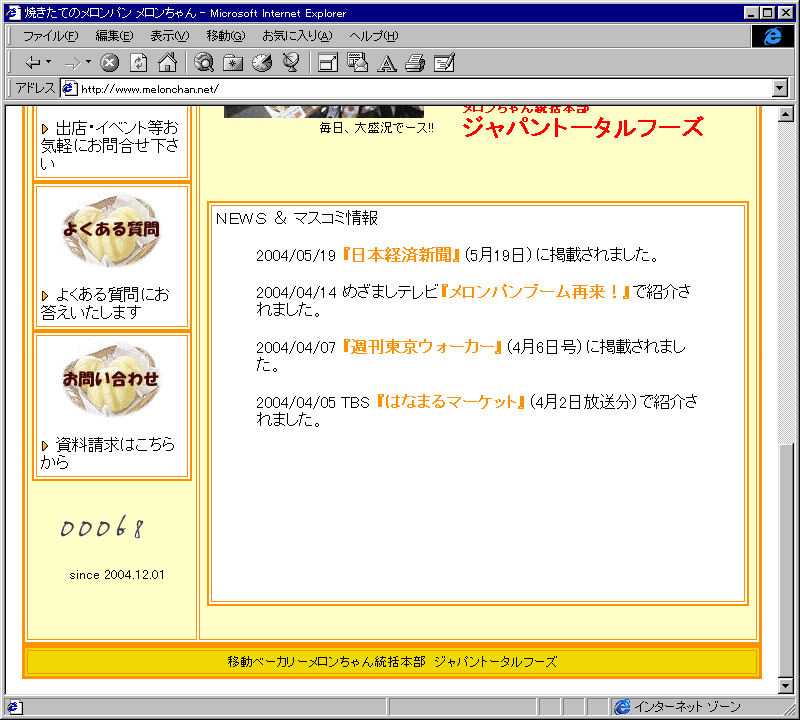
Task: Click the Internet zone status icon
Action: [x=622, y=707]
